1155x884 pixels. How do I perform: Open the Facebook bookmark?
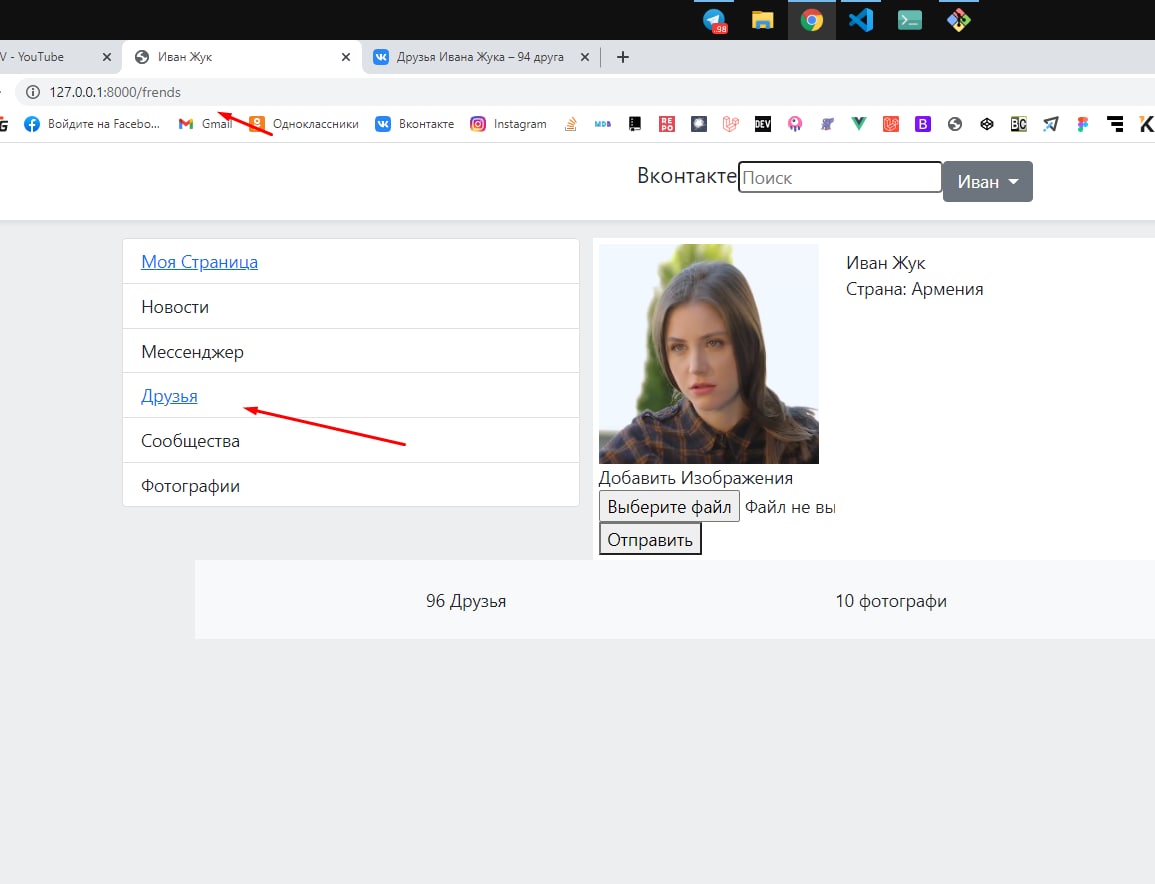pos(91,124)
